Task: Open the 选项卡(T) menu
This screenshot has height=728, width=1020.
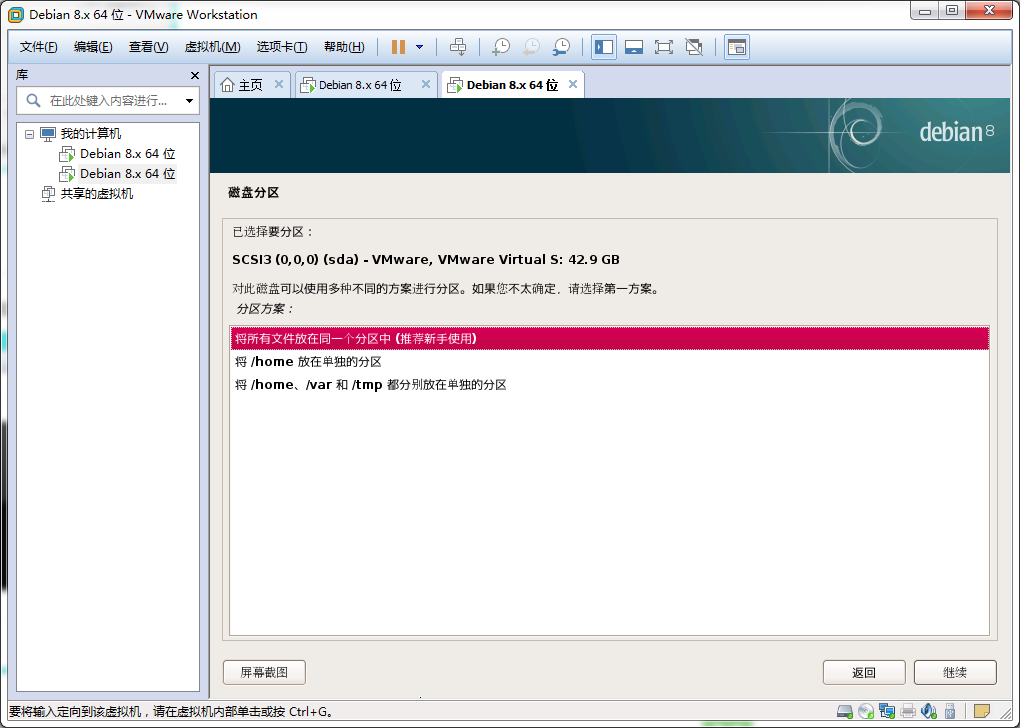Action: coord(282,47)
